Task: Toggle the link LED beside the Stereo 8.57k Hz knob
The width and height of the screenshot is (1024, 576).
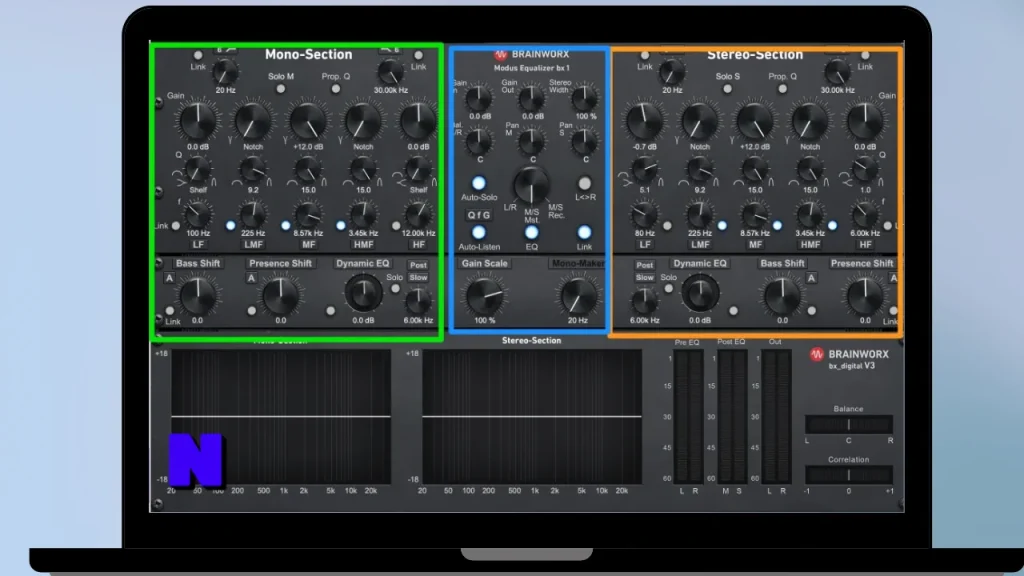Action: click(x=777, y=226)
